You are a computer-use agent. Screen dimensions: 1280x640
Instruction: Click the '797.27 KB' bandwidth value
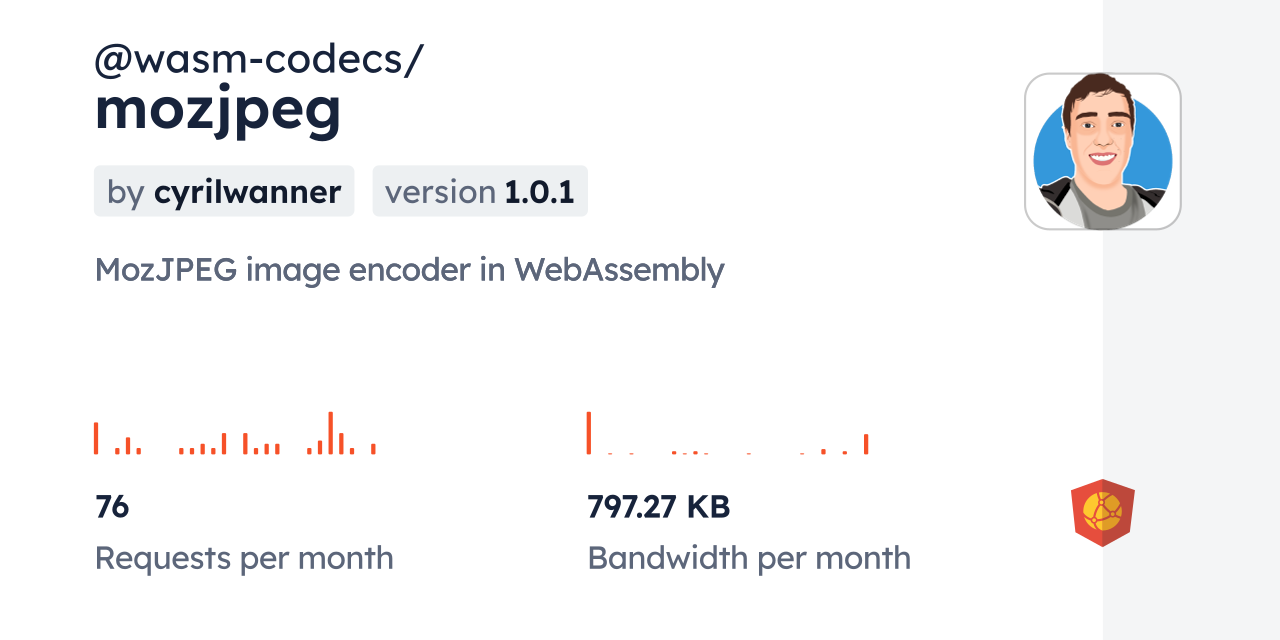(x=659, y=507)
